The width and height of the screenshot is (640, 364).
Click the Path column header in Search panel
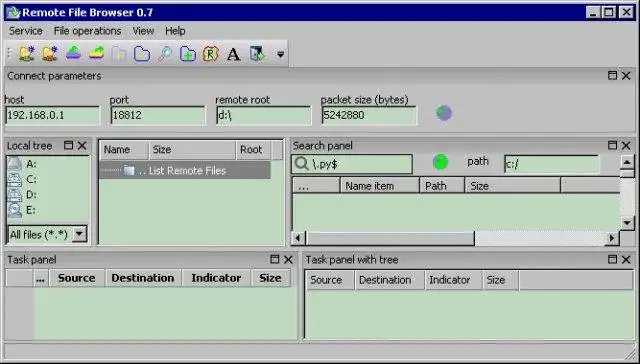tap(442, 186)
